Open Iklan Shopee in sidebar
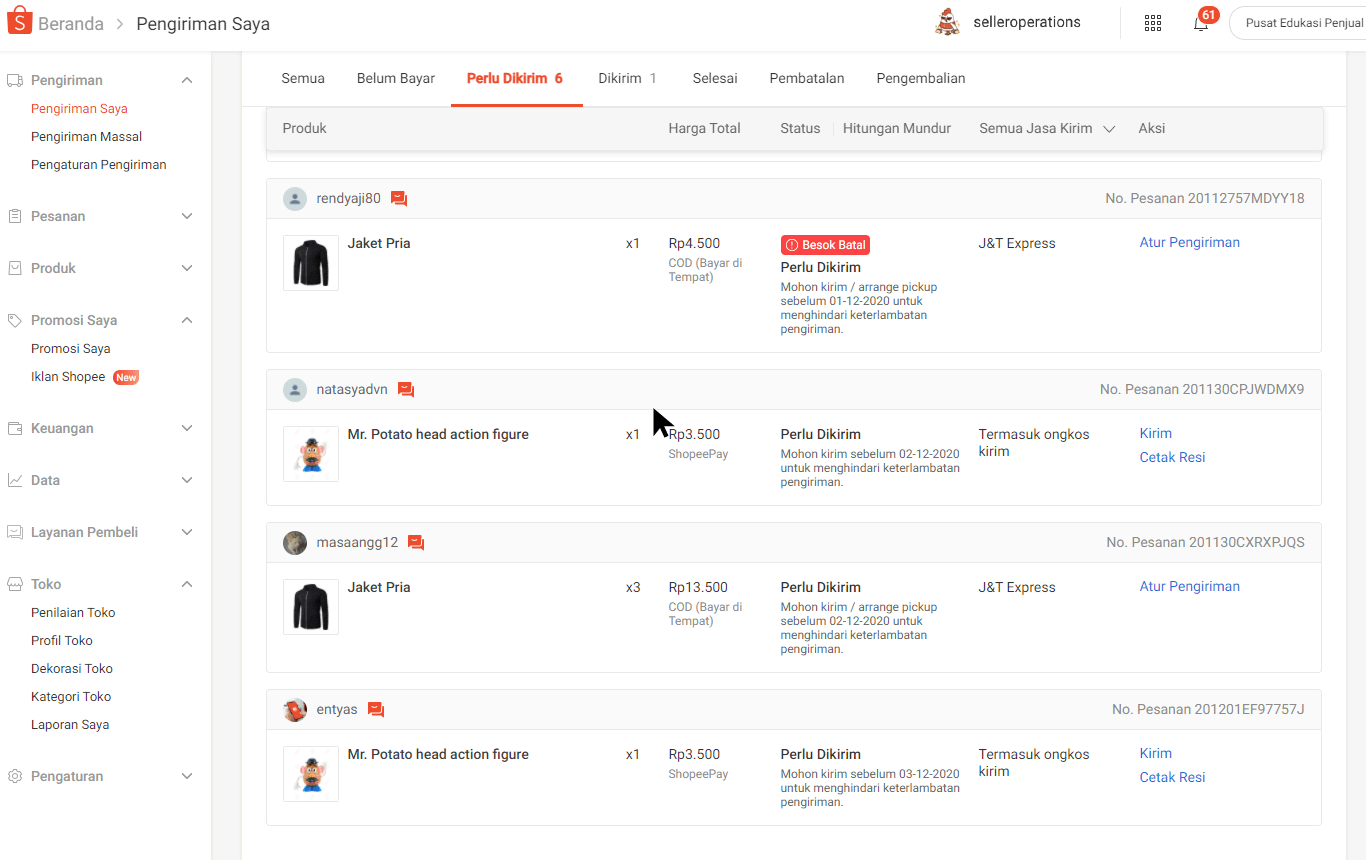Screen dimensions: 1366x860 [68, 377]
